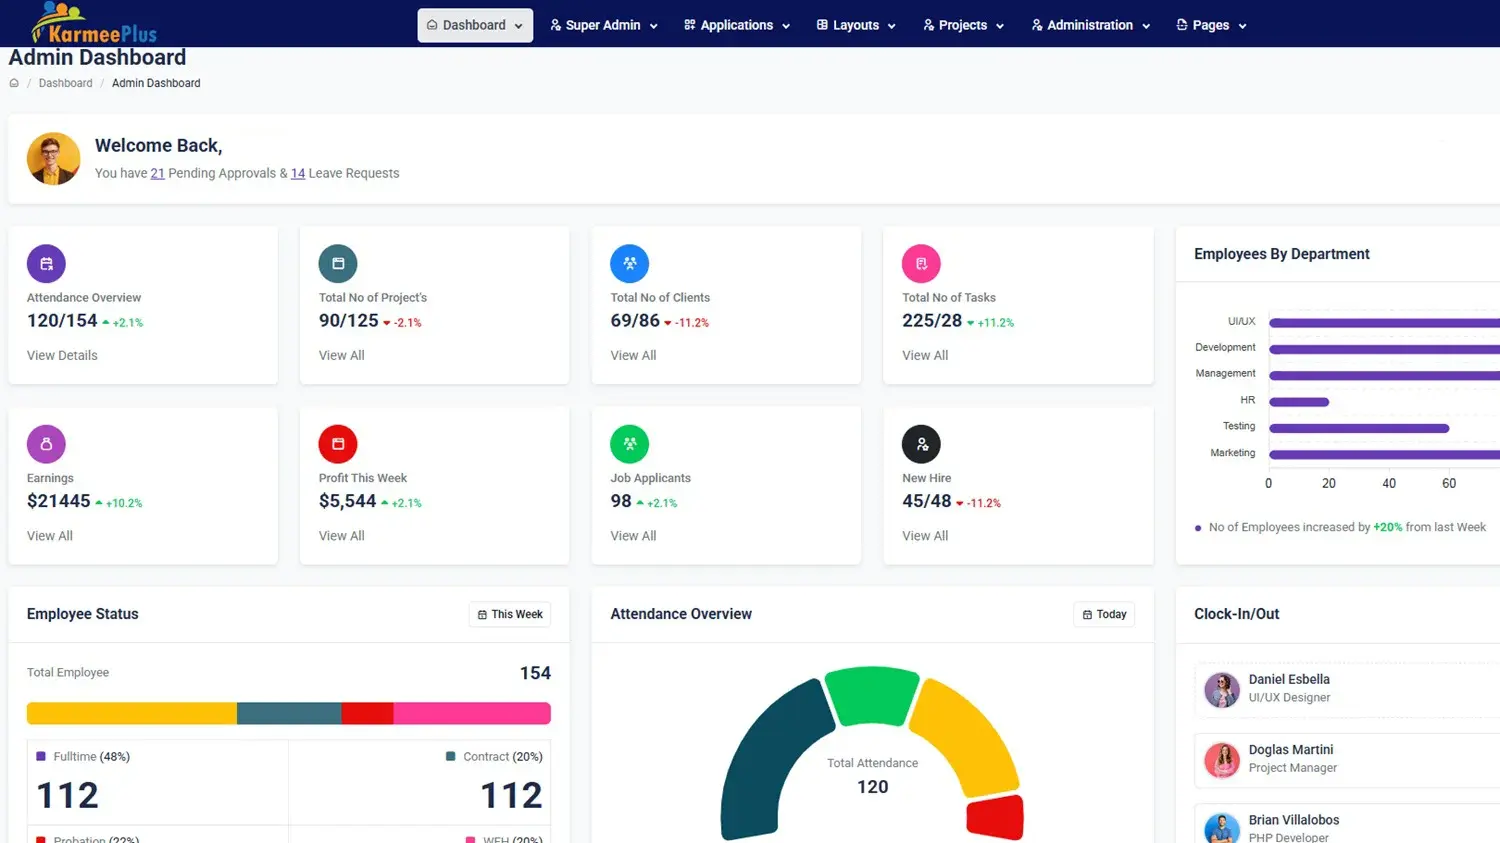The width and height of the screenshot is (1500, 843).
Task: Click the home icon in breadcrumb
Action: (14, 84)
